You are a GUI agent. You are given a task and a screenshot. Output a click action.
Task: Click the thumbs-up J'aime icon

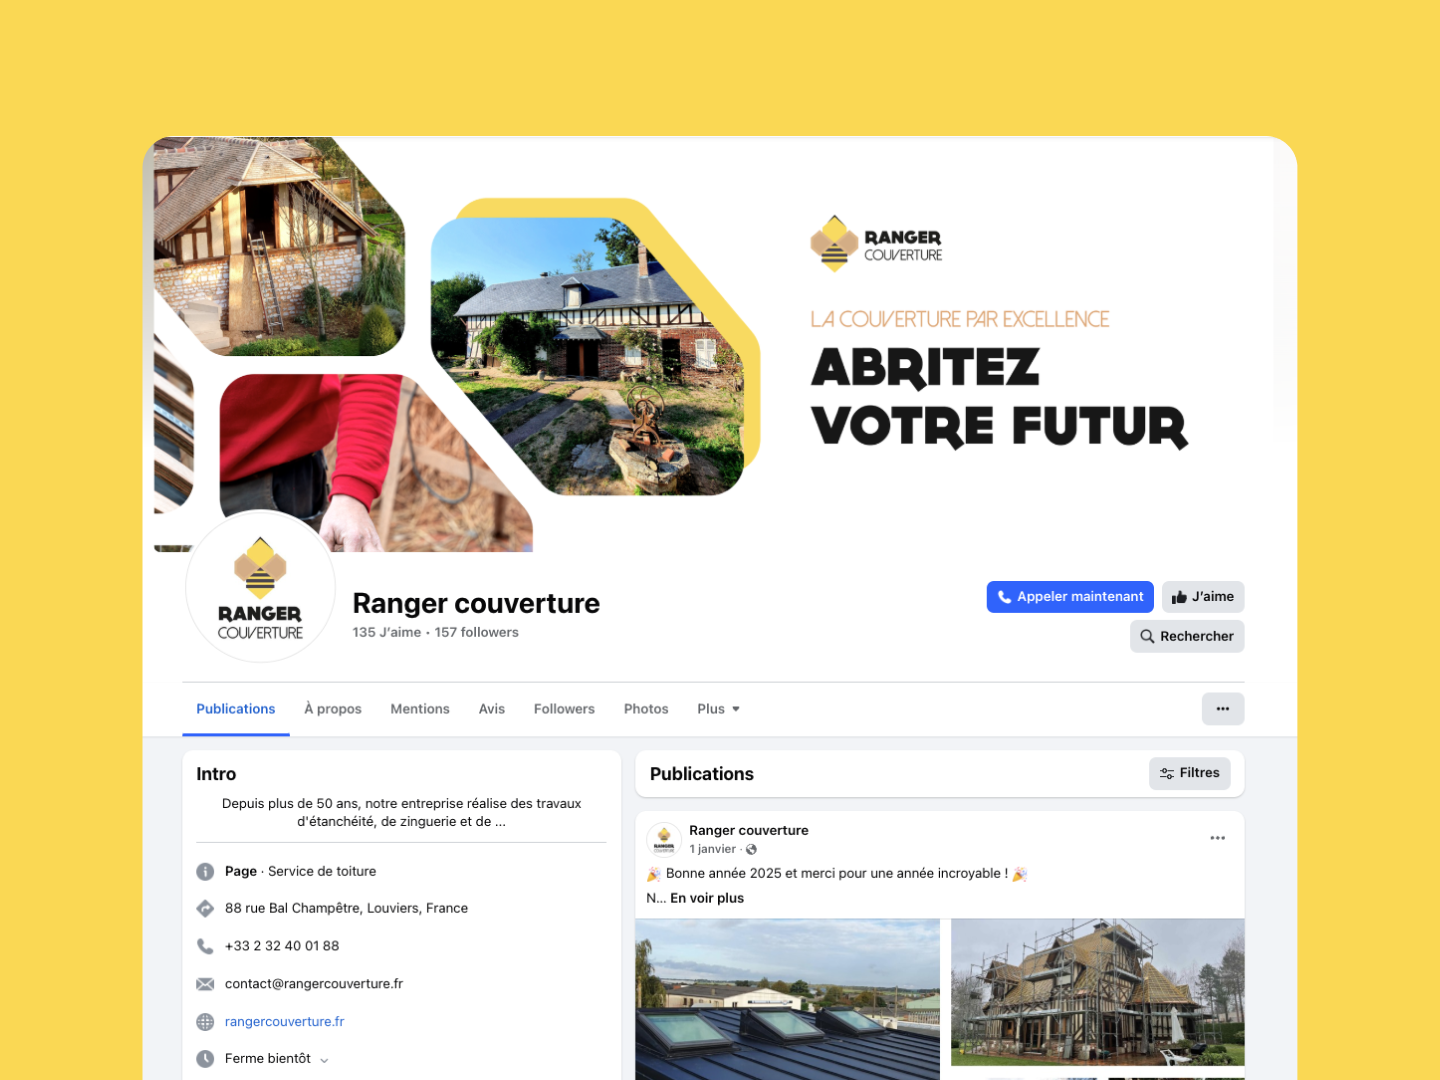tap(1179, 597)
